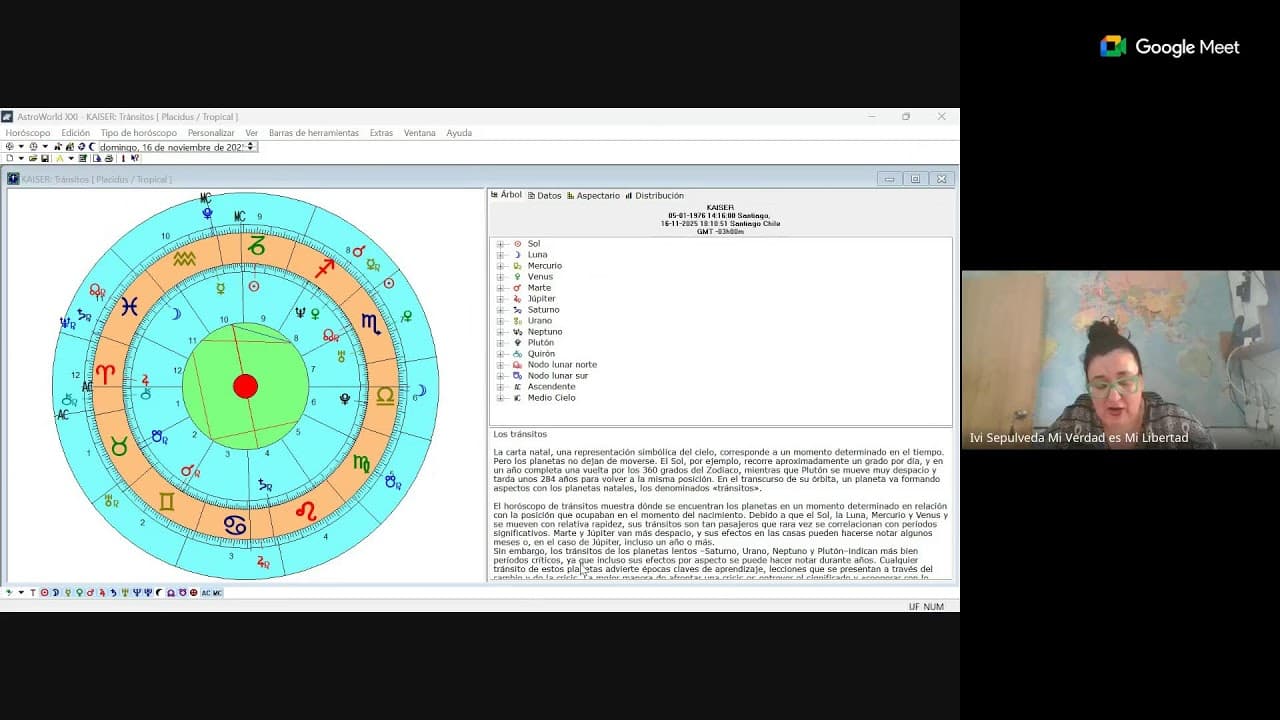The height and width of the screenshot is (720, 1280).
Task: Click the context help question icon
Action: click(135, 158)
